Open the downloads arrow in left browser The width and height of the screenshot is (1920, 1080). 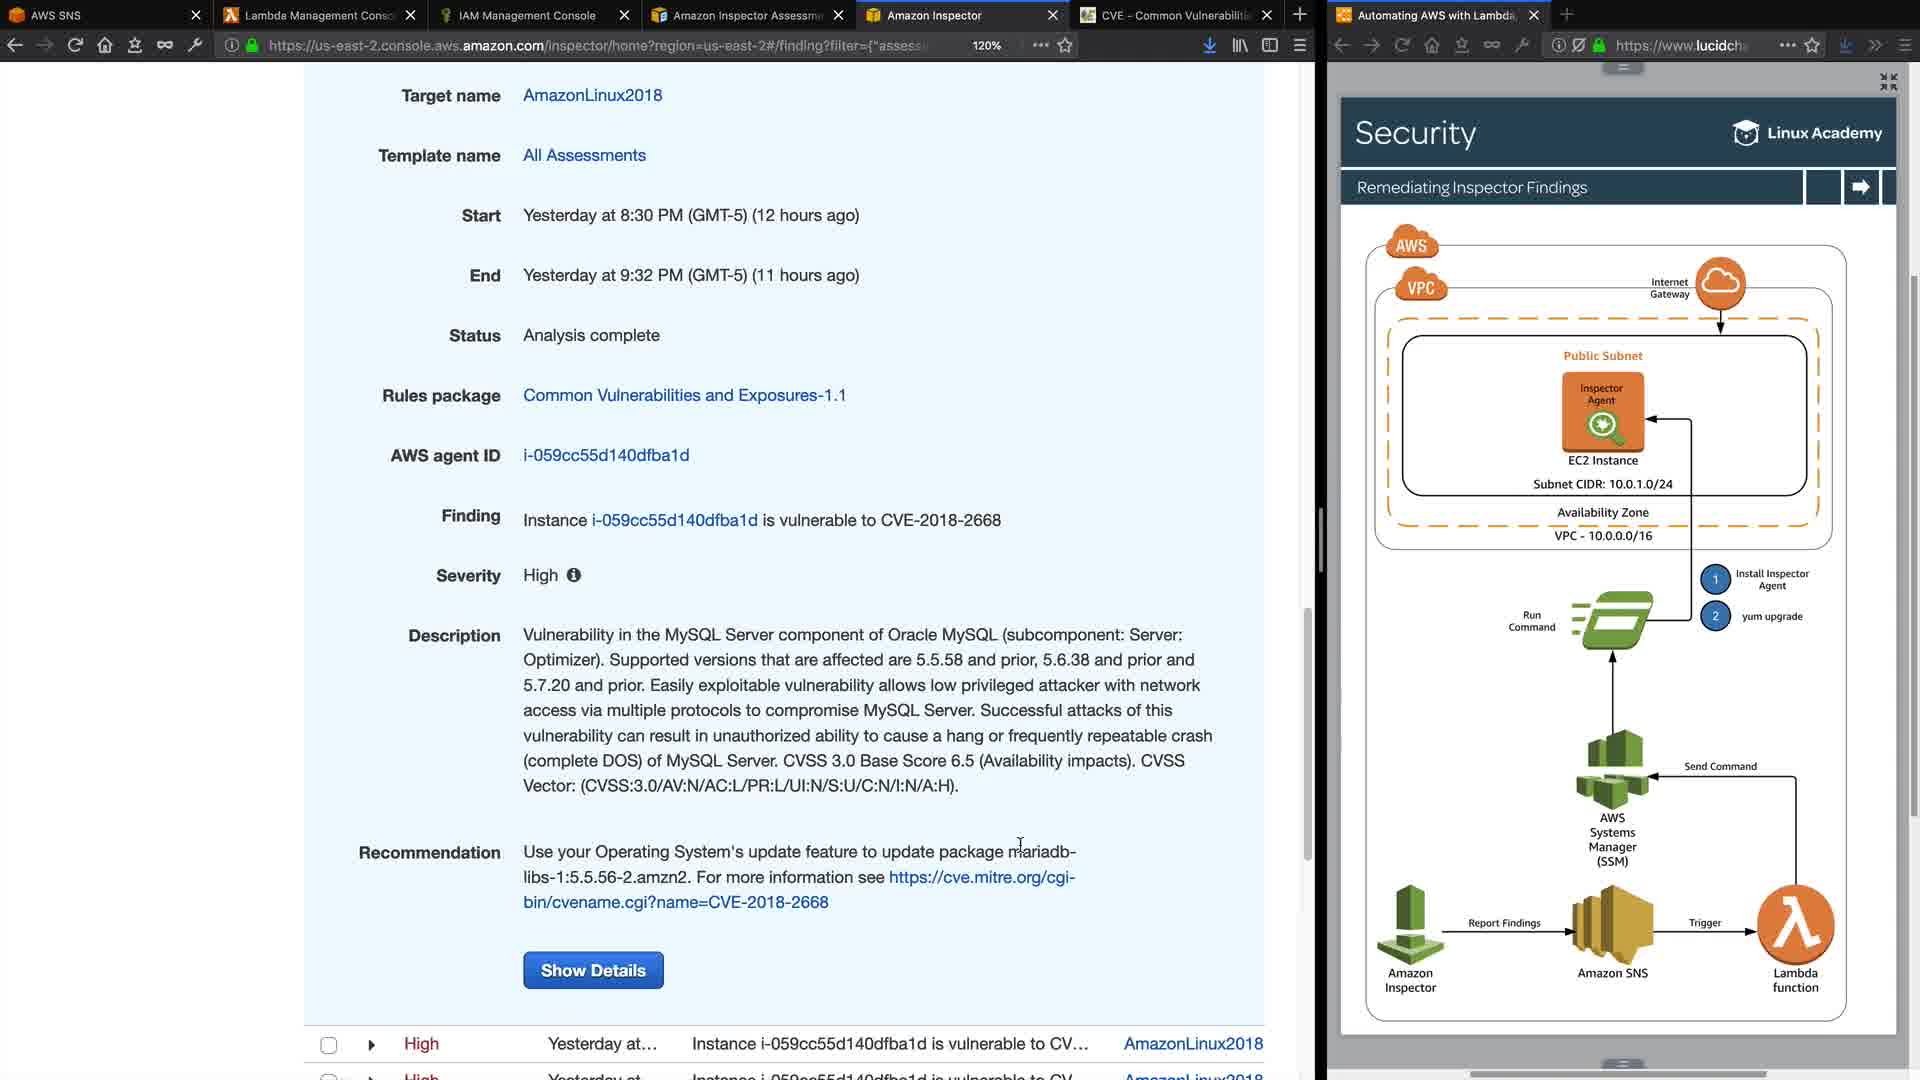pyautogui.click(x=1209, y=45)
